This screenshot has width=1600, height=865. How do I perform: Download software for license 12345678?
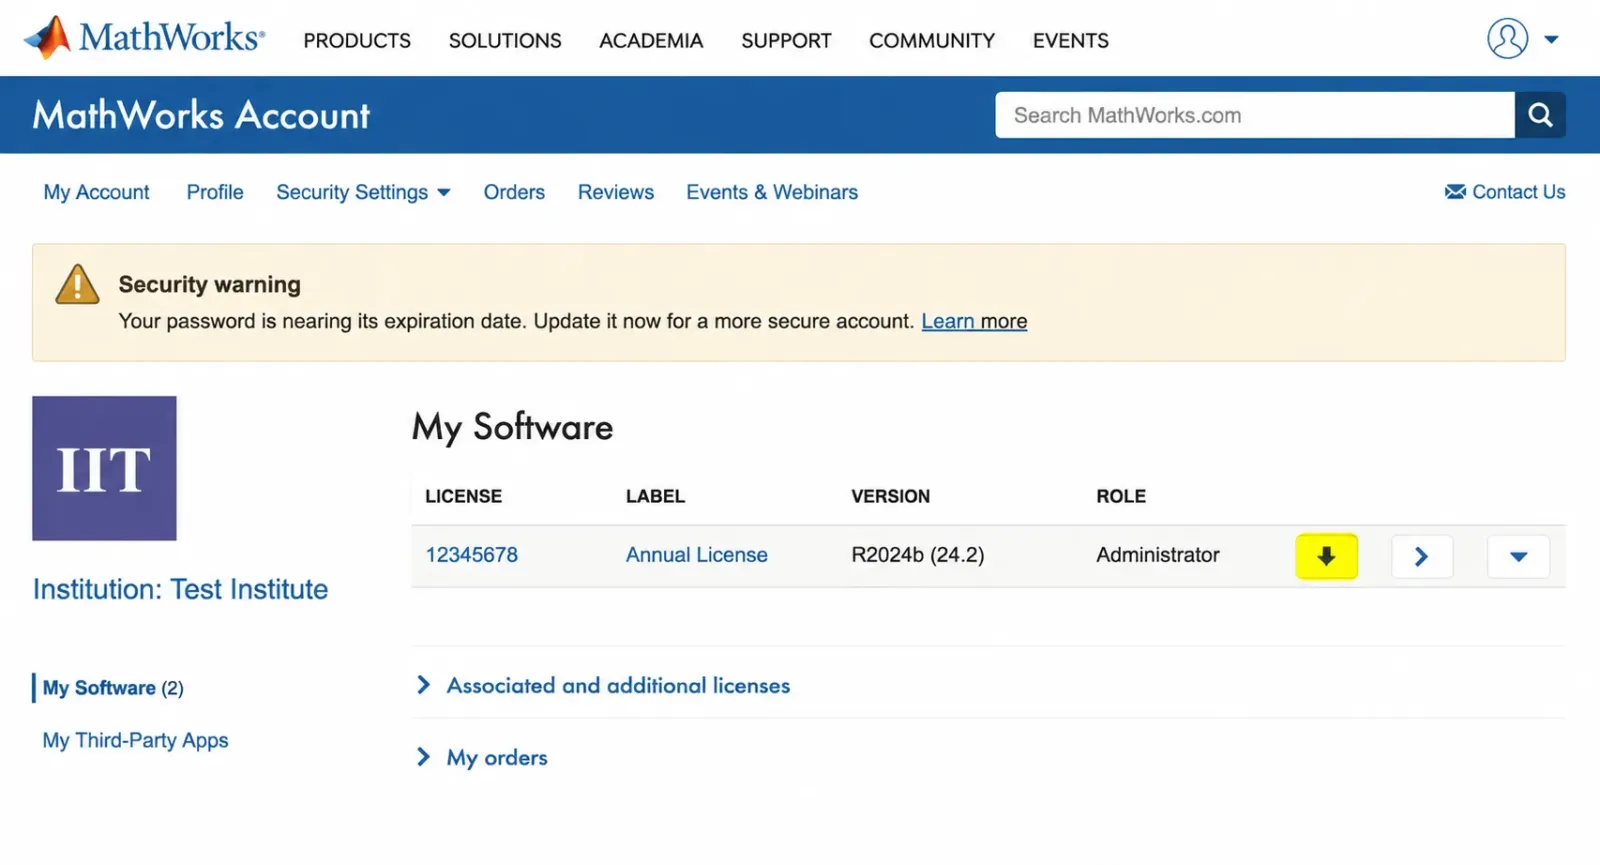click(x=1326, y=556)
